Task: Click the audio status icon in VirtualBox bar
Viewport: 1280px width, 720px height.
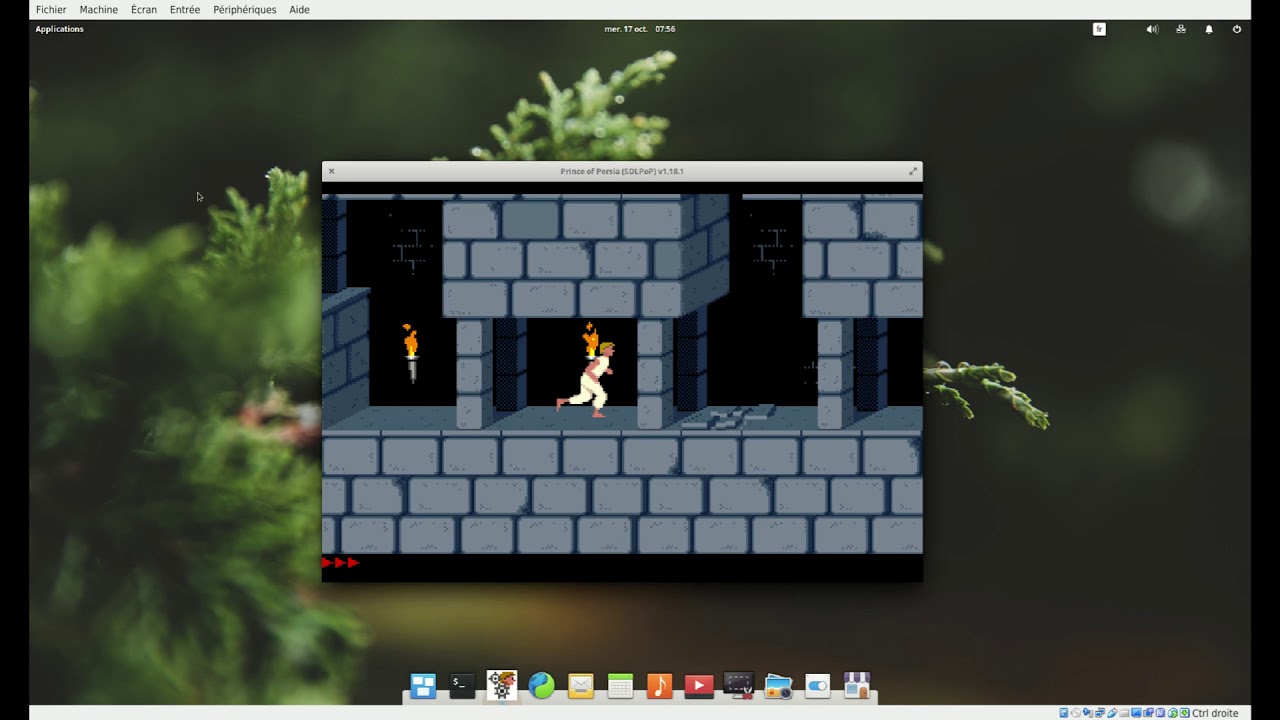Action: coord(1087,713)
